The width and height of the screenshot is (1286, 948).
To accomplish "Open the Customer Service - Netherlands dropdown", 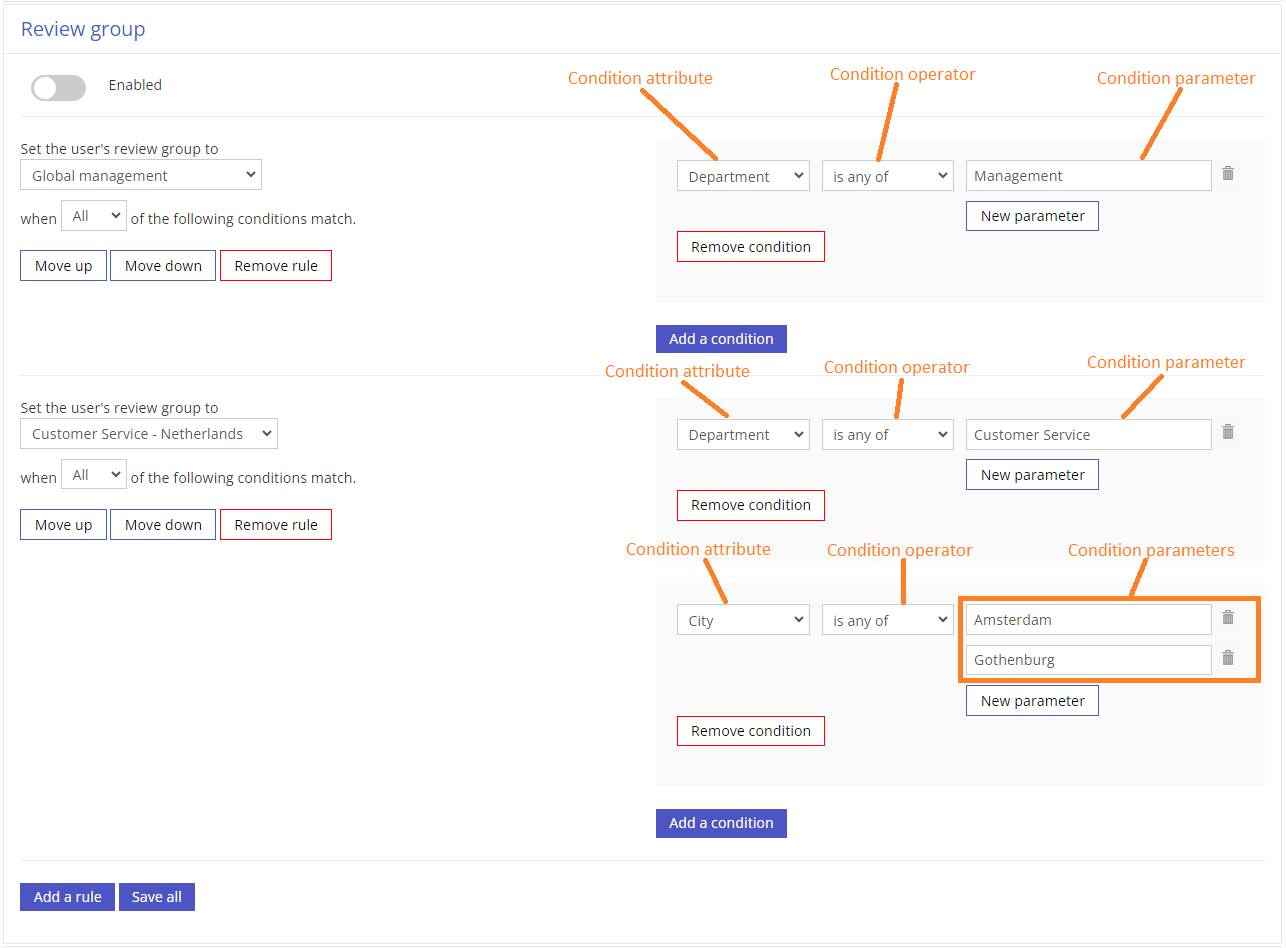I will 149,434.
